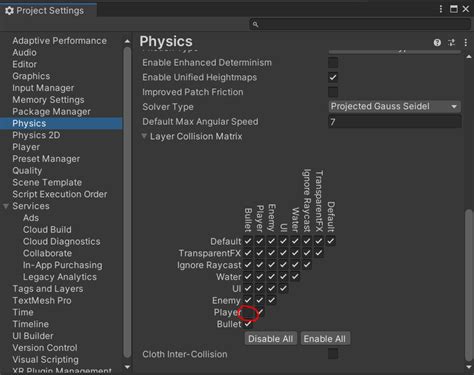Screen dimensions: 474x375
Task: Toggle Water row Water column checkbox
Action: (295, 277)
